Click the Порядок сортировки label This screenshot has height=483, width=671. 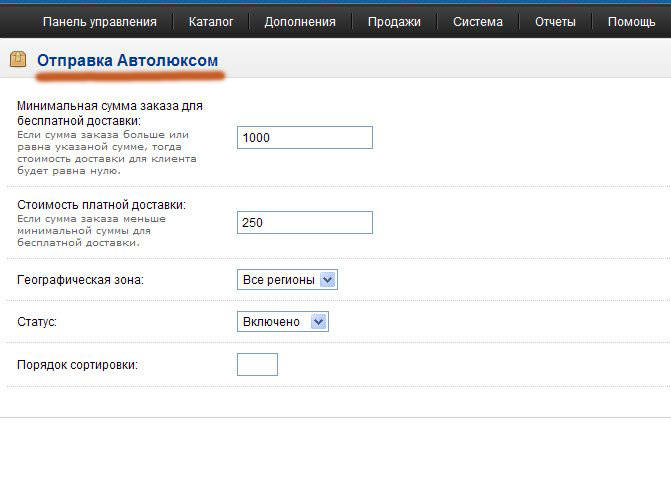pyautogui.click(x=77, y=364)
